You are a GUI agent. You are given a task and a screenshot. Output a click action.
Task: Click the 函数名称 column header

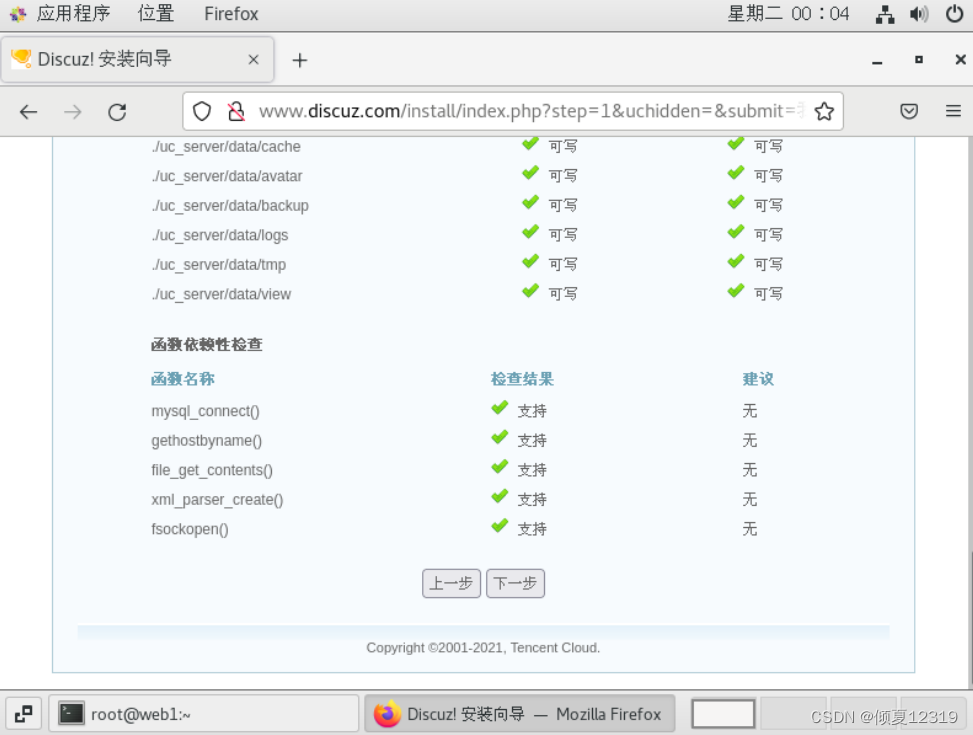point(183,379)
